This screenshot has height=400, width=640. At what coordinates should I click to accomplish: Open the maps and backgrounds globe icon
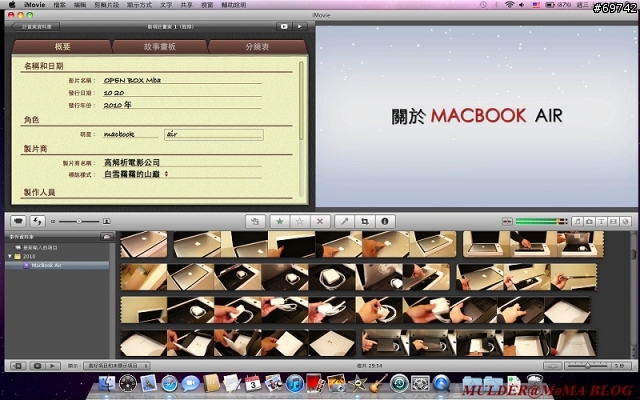click(x=625, y=221)
